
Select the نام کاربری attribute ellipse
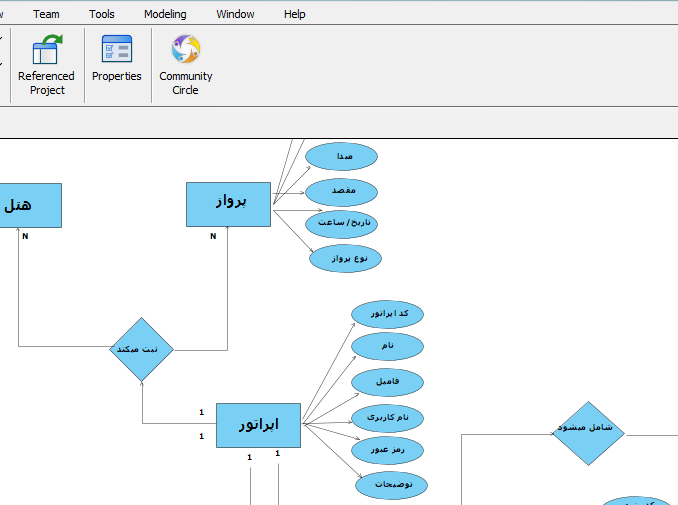387,418
